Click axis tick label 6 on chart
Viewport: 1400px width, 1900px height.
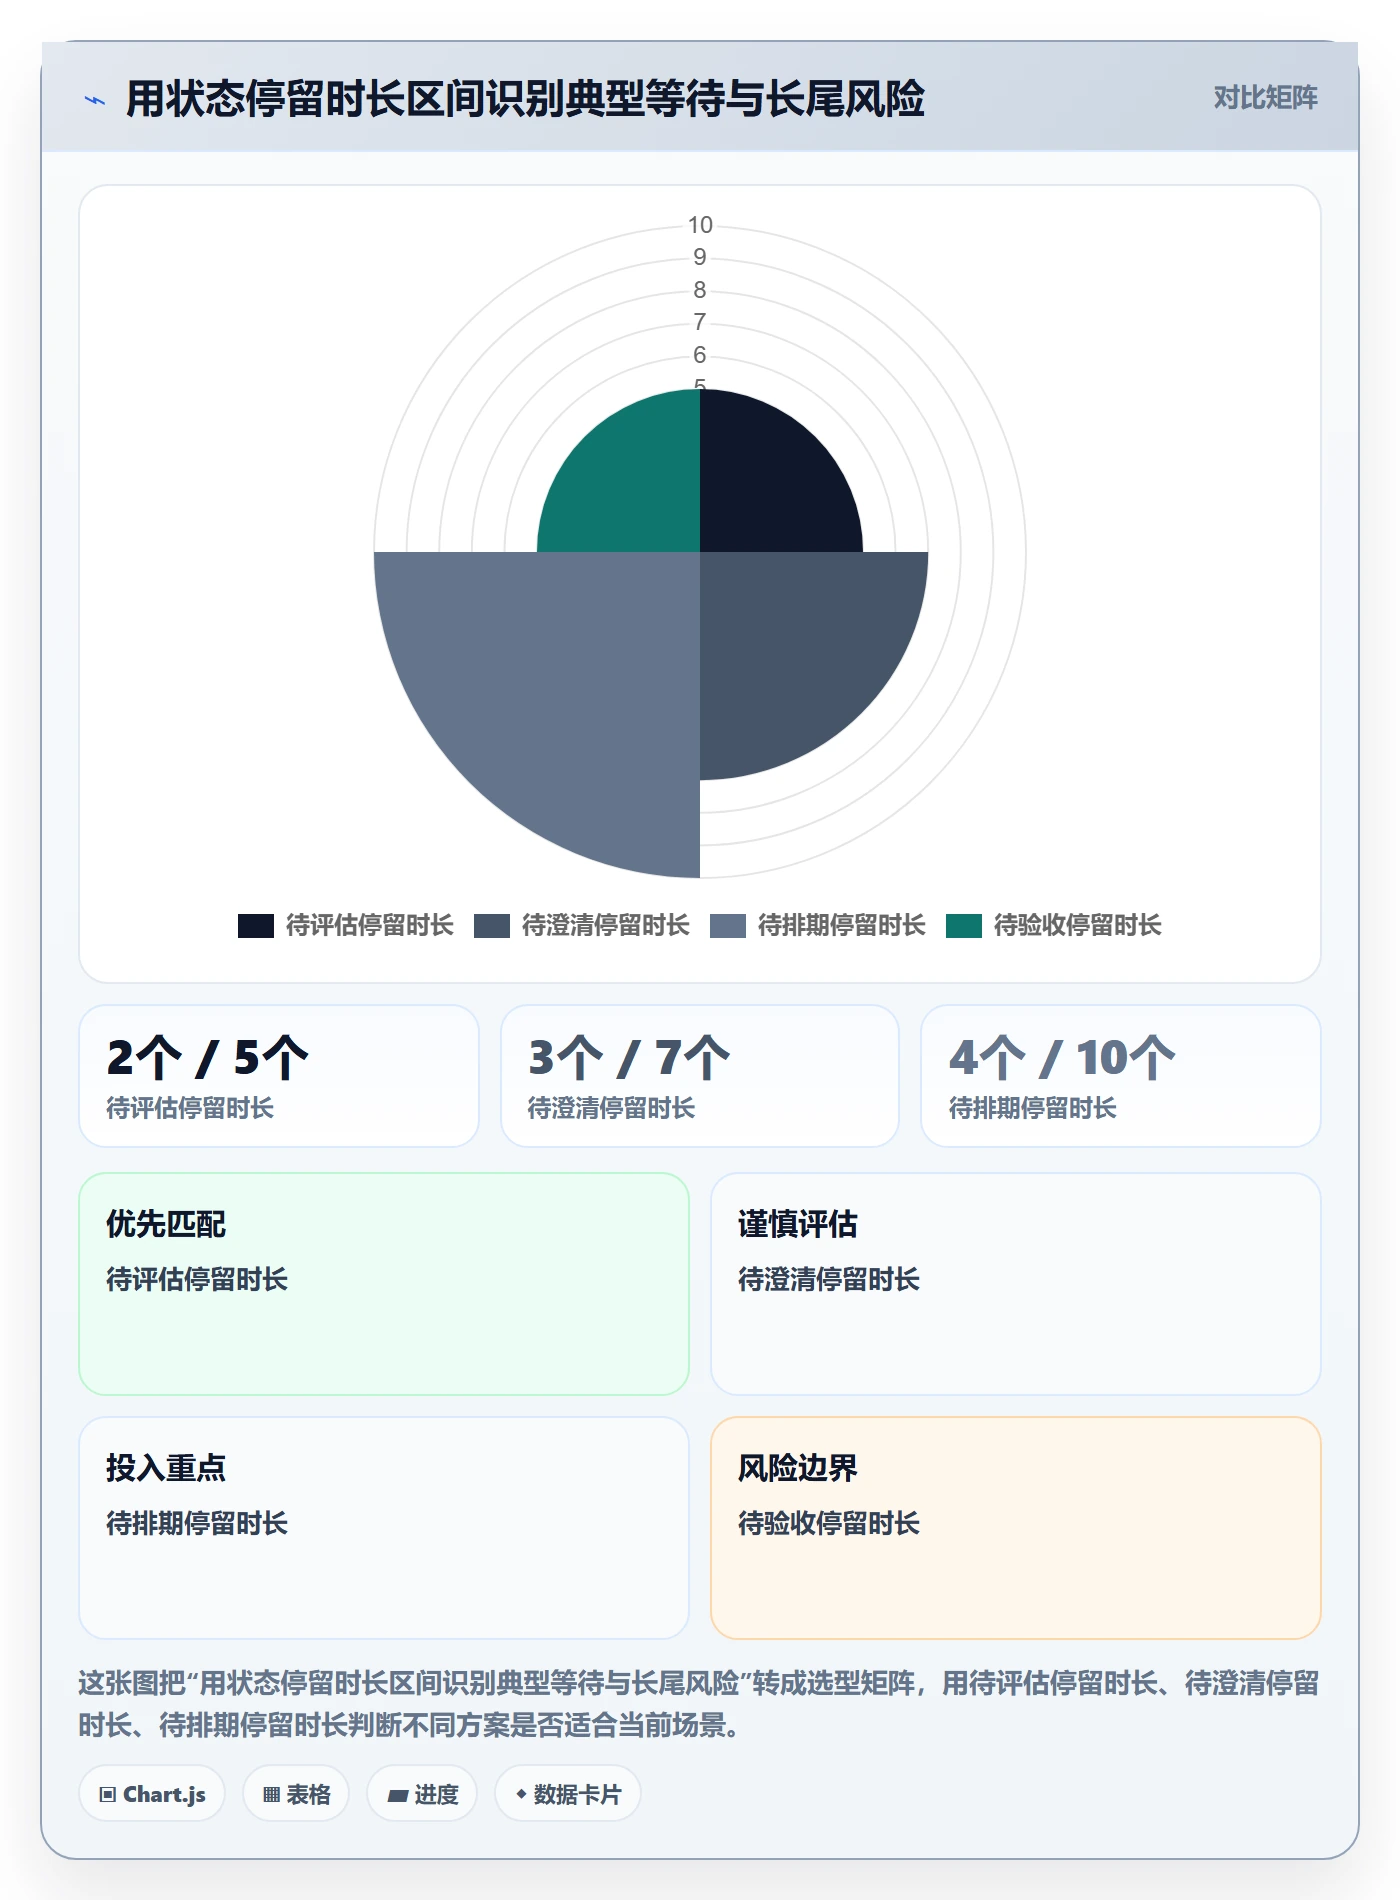pos(700,355)
